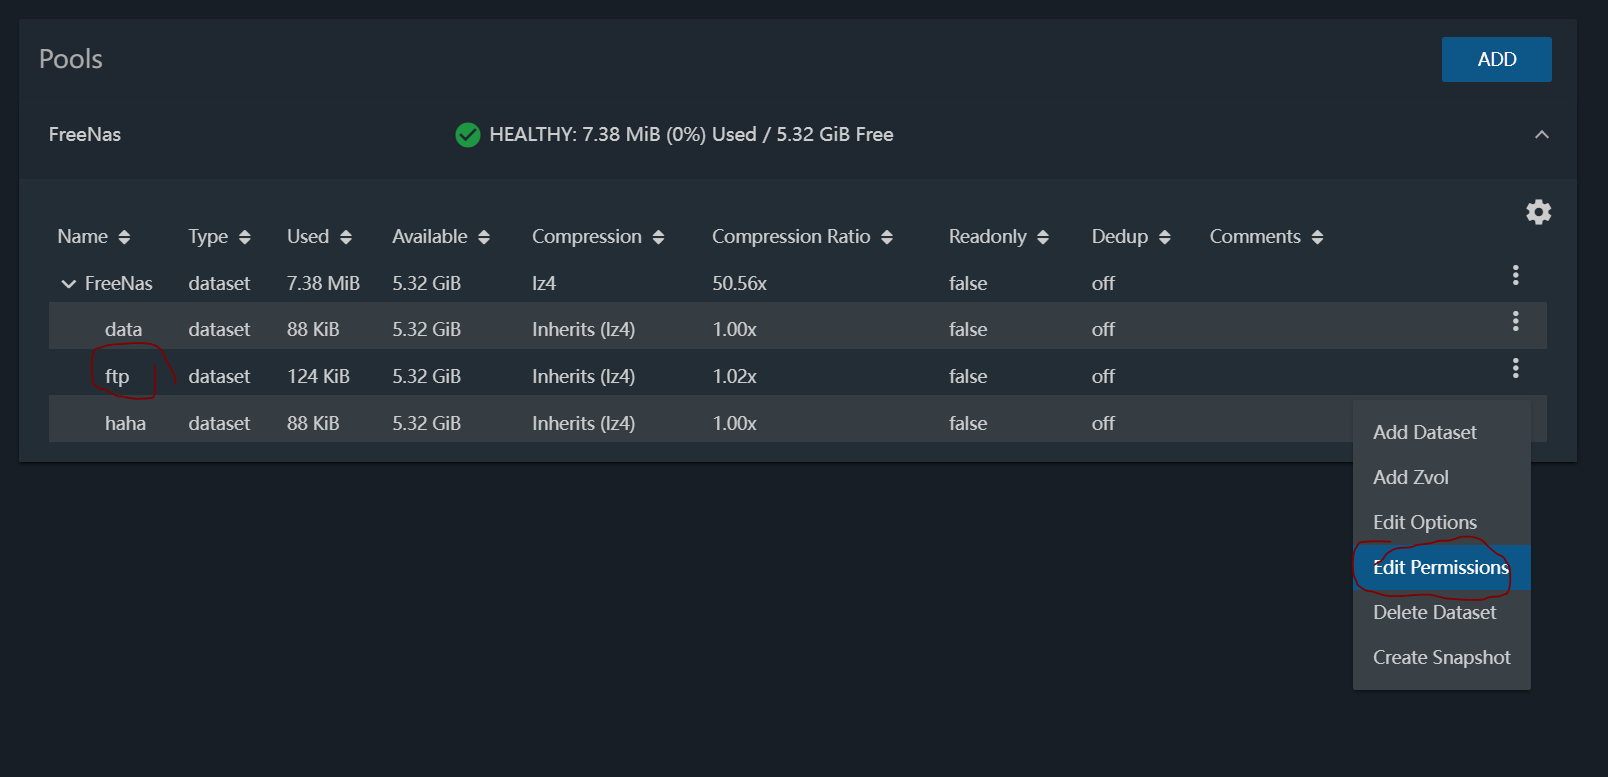
Task: Click the Available column header
Action: click(429, 236)
